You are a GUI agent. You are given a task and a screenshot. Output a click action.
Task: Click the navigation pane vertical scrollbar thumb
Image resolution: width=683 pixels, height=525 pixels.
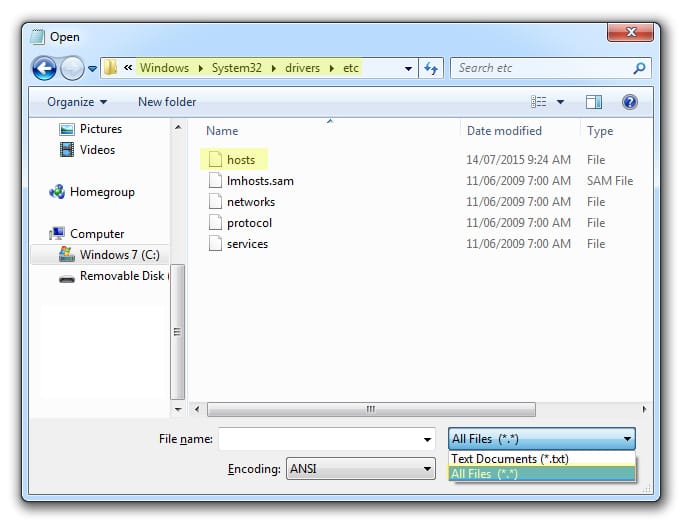coord(177,332)
